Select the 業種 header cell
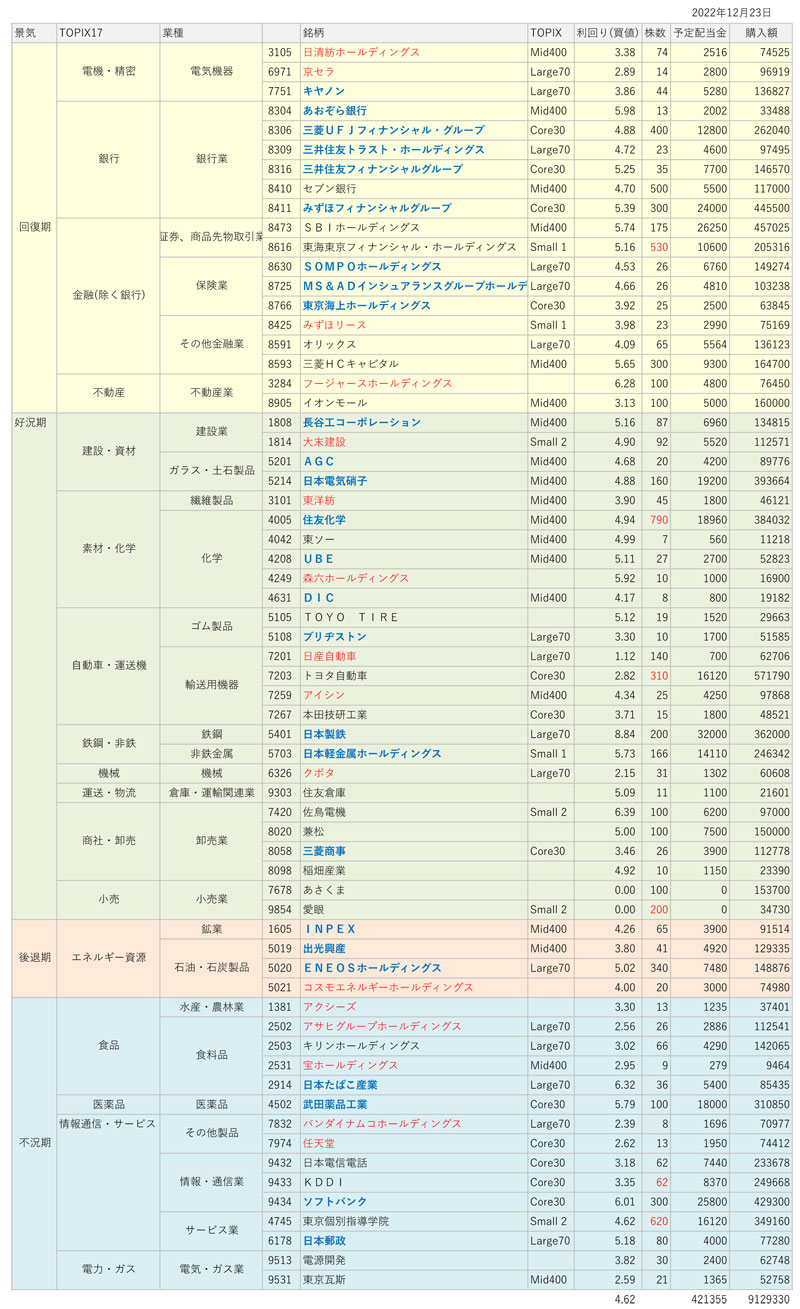 click(211, 32)
